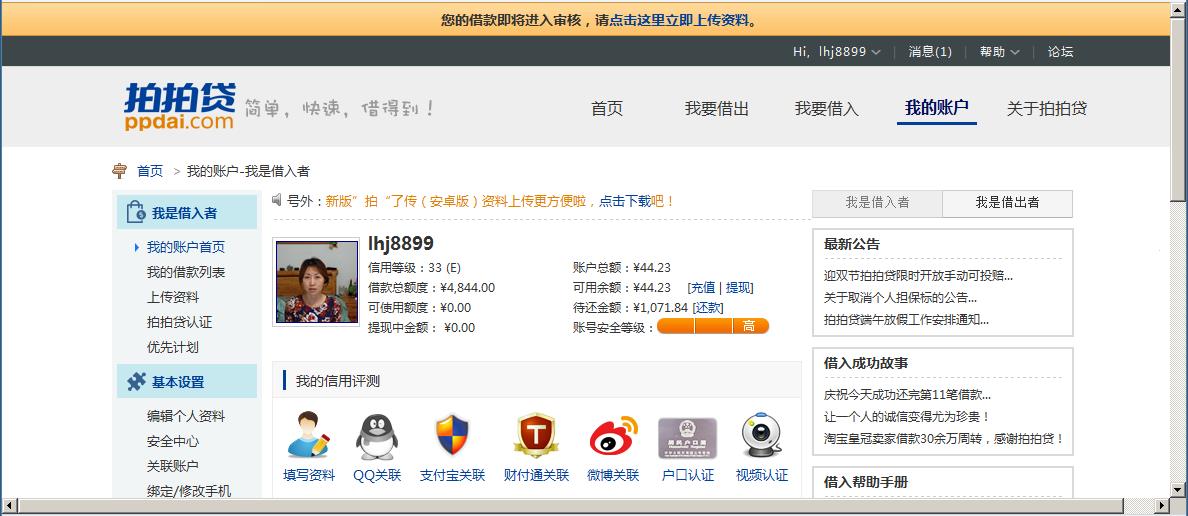
Task: Open the 支付宝关联 shield icon
Action: pyautogui.click(x=452, y=436)
